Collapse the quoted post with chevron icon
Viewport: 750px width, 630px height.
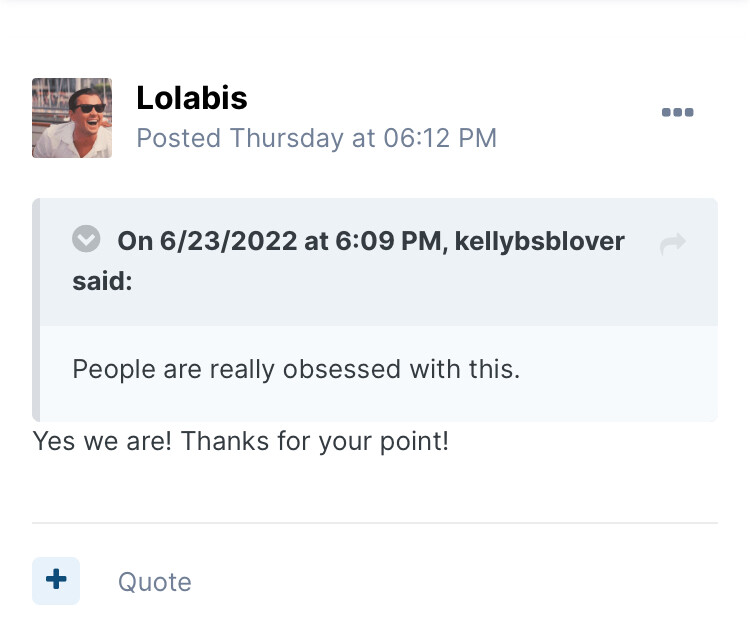87,240
